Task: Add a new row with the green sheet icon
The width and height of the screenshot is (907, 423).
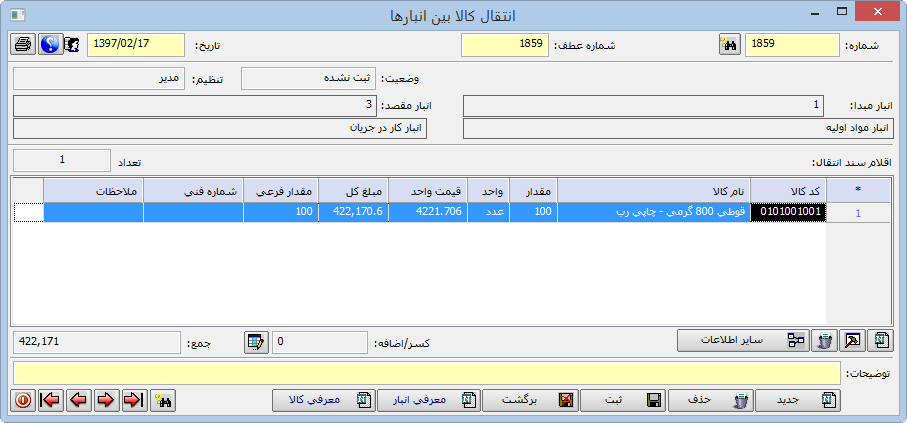Action: click(x=880, y=342)
